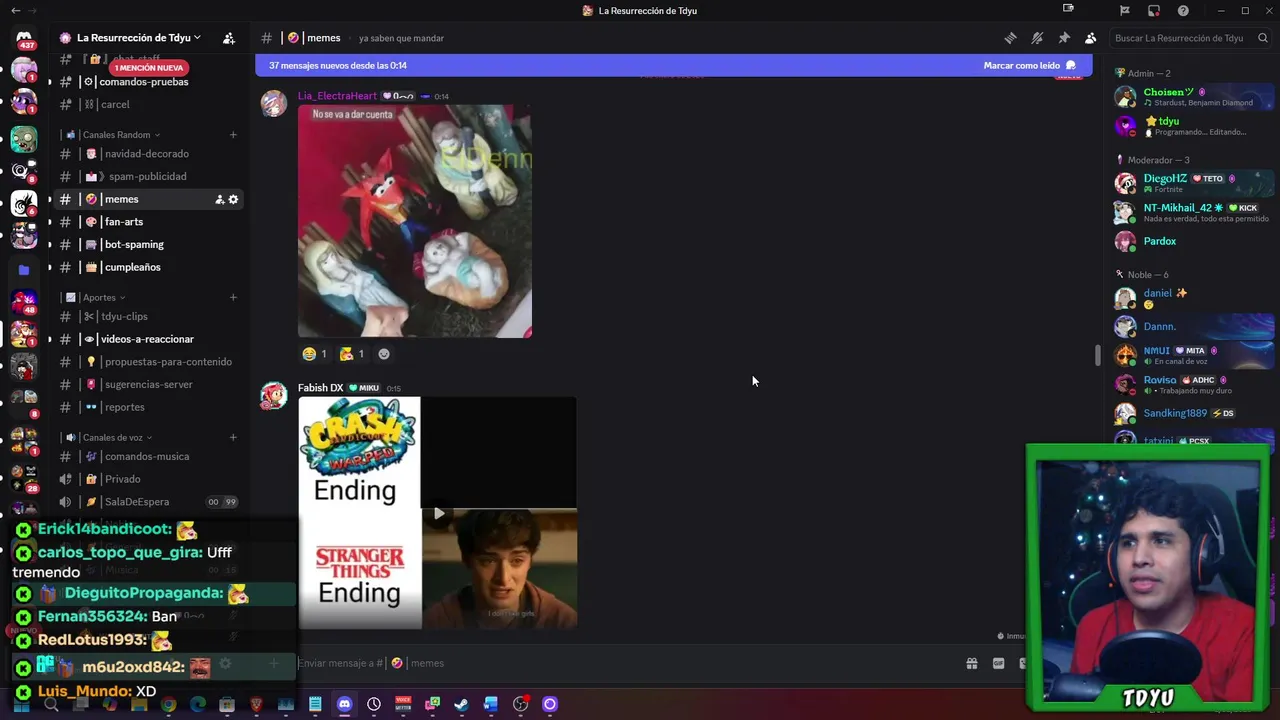Open the quests flag icon in title bar
The width and height of the screenshot is (1280, 720).
coord(1125,10)
